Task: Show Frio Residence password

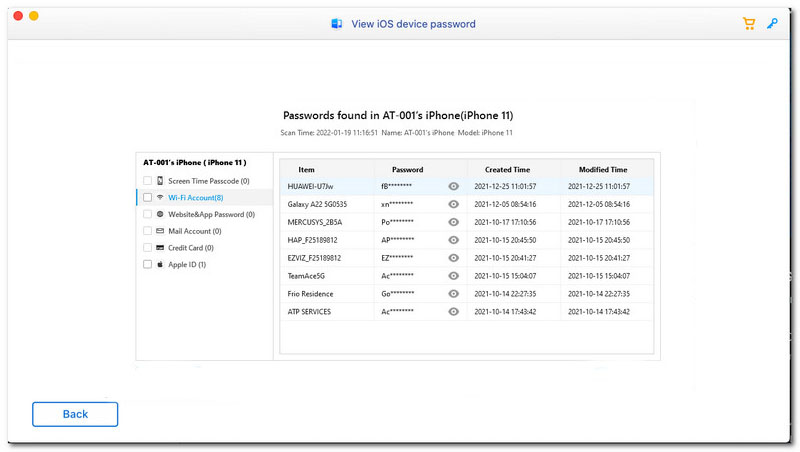Action: (x=454, y=294)
